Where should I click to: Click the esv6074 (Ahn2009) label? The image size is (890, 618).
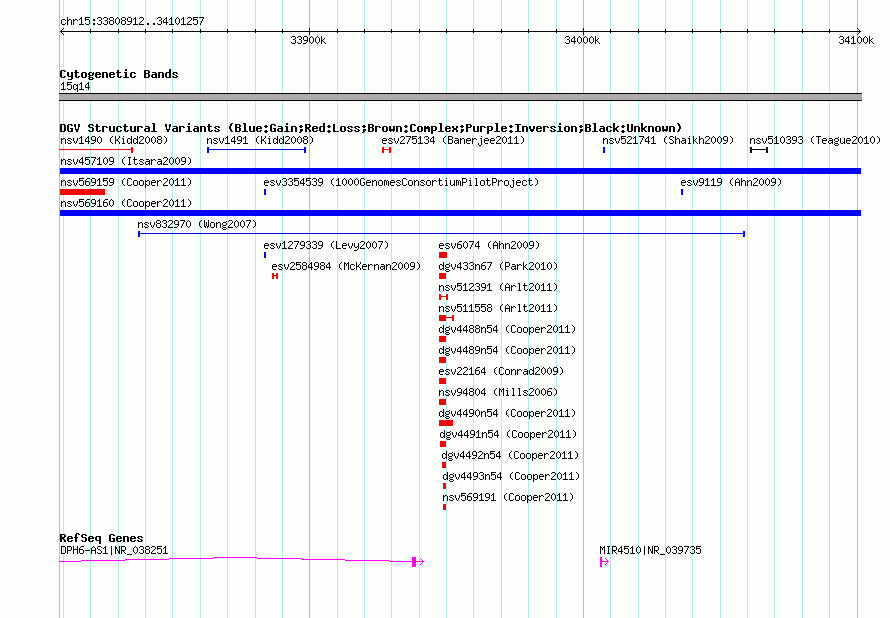coord(489,245)
